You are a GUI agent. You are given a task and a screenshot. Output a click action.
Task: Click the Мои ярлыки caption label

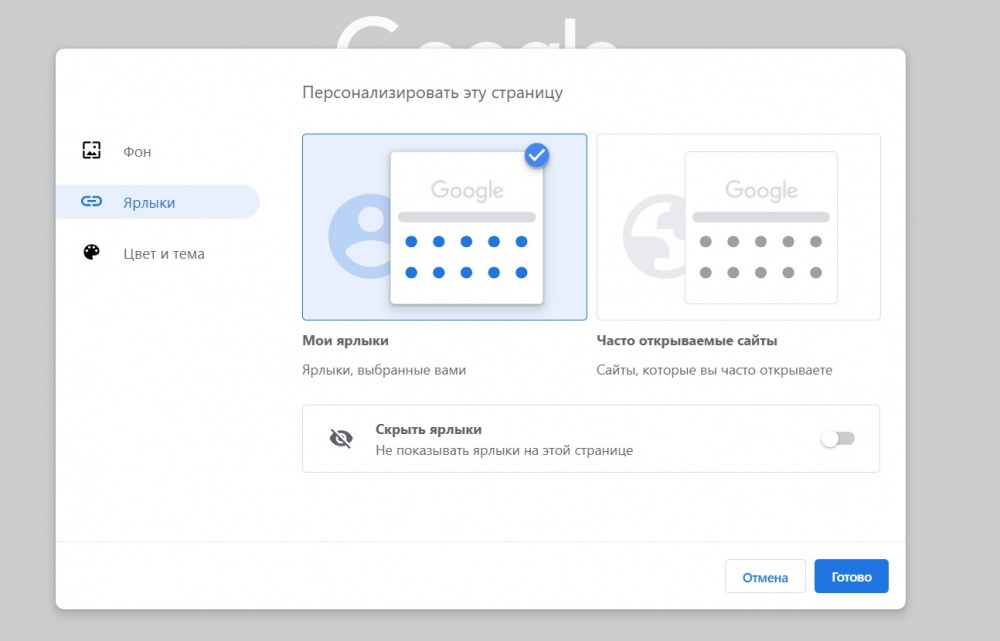345,340
